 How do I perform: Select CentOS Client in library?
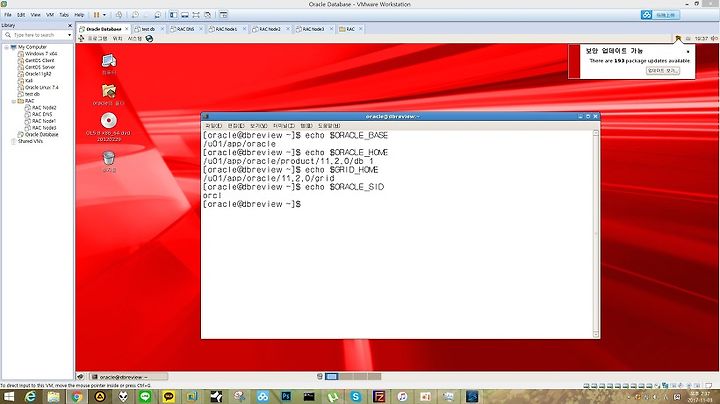pyautogui.click(x=39, y=61)
